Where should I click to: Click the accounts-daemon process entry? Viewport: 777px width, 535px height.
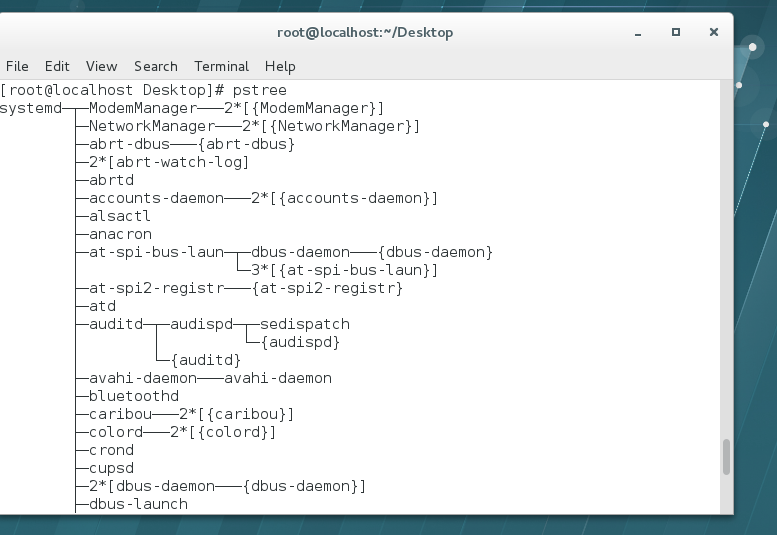click(x=157, y=198)
